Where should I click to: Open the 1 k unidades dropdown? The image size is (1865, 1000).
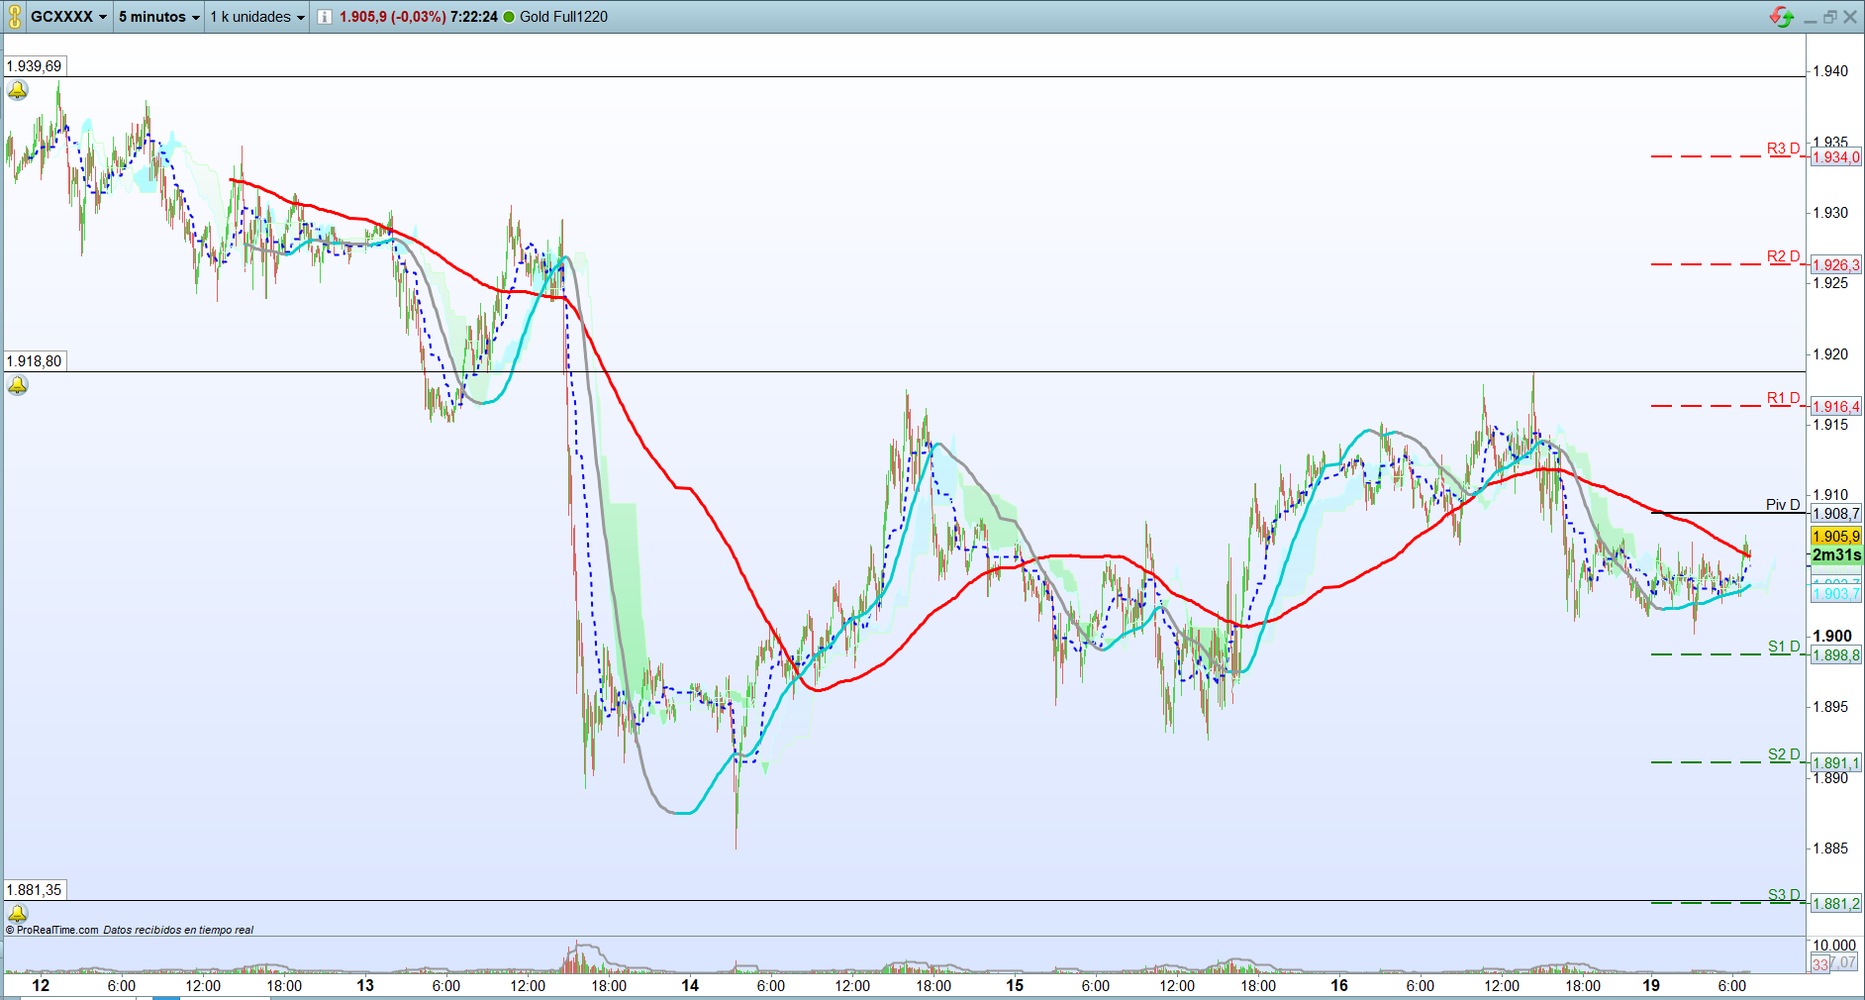(x=257, y=17)
